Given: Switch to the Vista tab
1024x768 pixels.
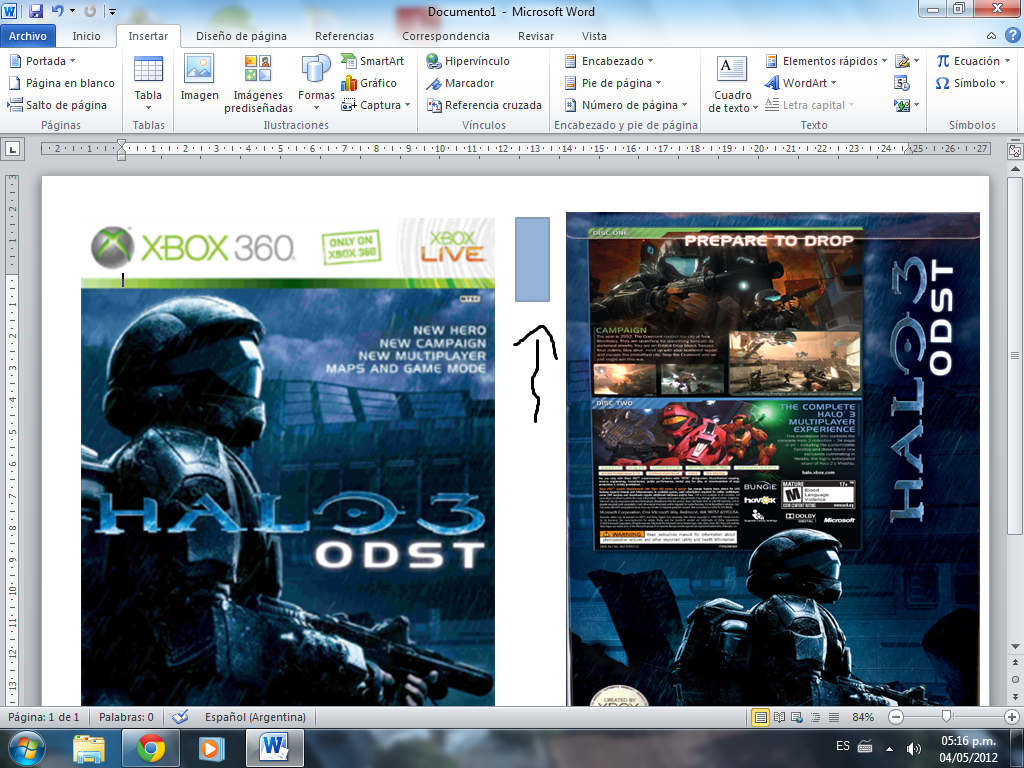Looking at the screenshot, I should point(594,36).
